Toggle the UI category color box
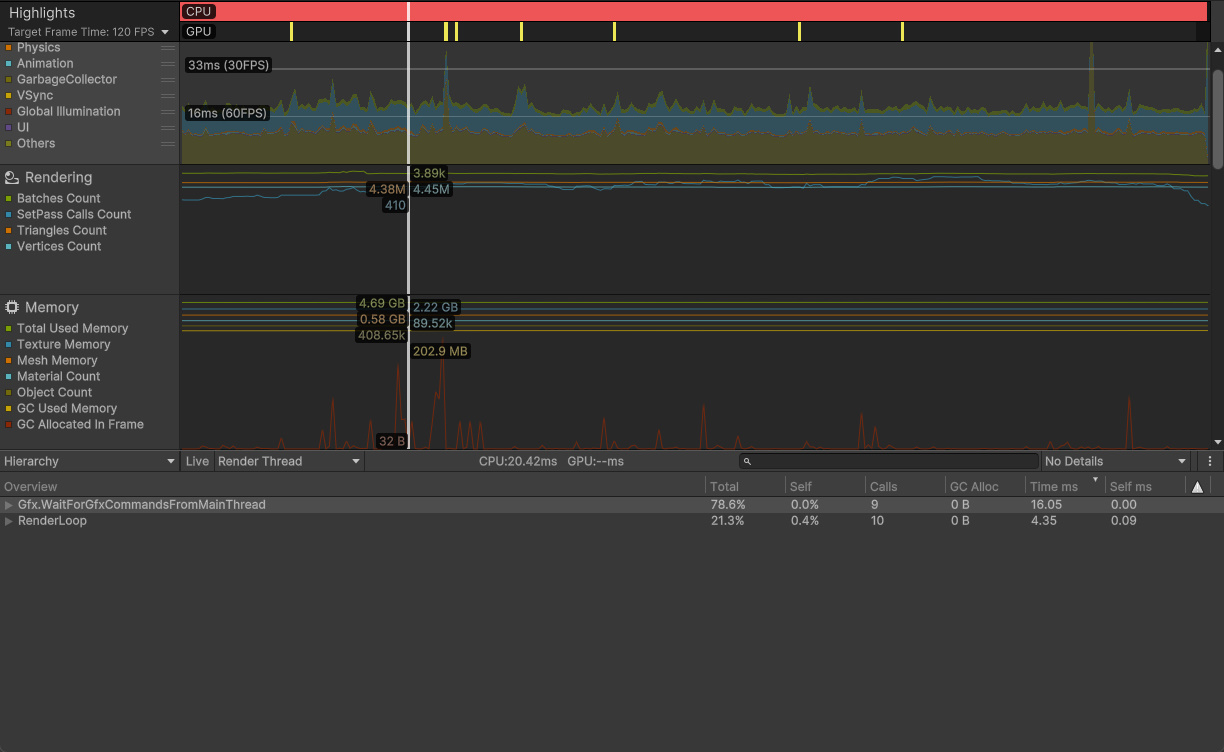 pyautogui.click(x=9, y=127)
